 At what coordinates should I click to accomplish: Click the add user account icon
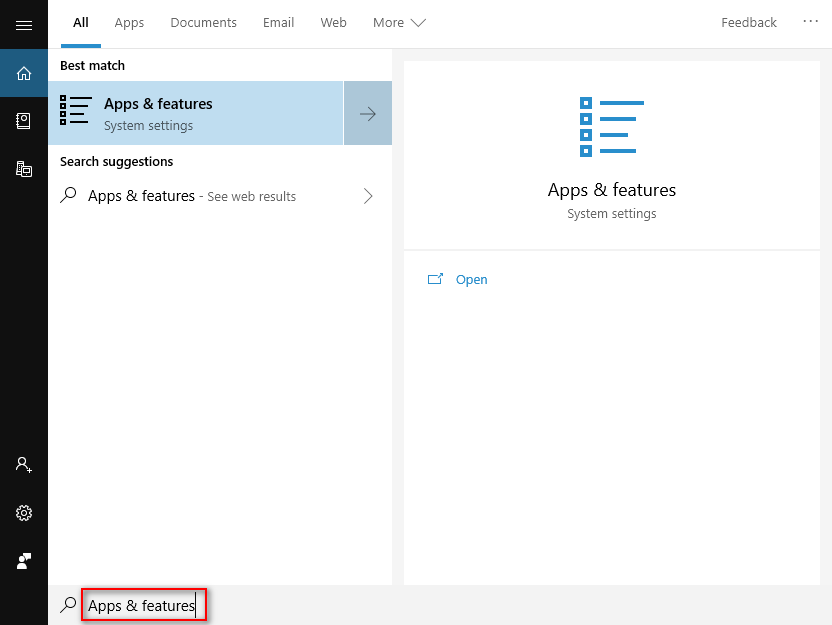(x=24, y=465)
